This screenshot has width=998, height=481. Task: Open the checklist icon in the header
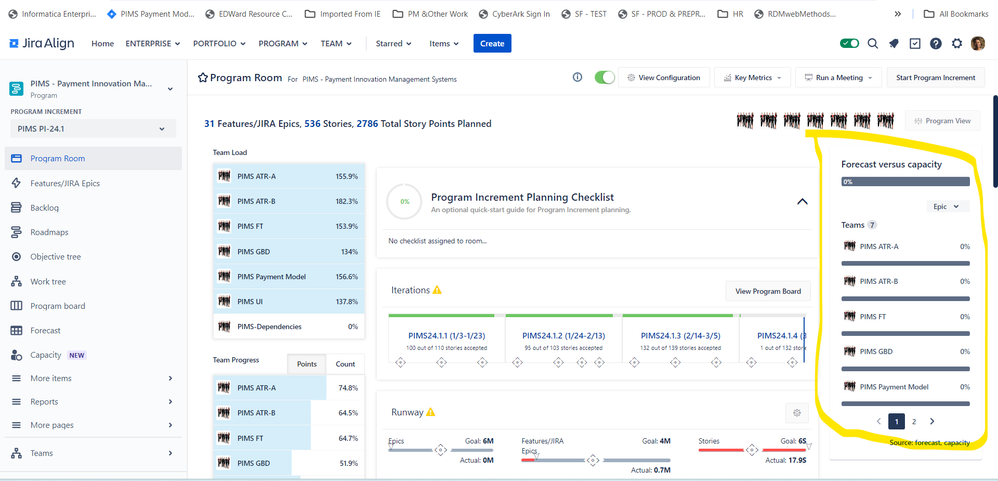[915, 43]
